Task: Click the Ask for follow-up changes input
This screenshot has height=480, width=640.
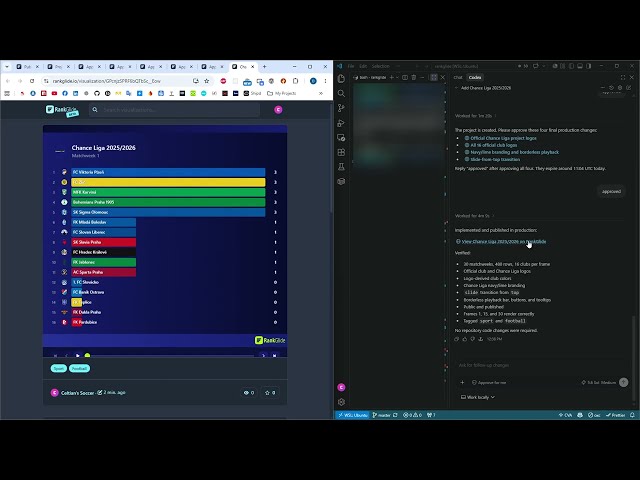Action: [539, 365]
